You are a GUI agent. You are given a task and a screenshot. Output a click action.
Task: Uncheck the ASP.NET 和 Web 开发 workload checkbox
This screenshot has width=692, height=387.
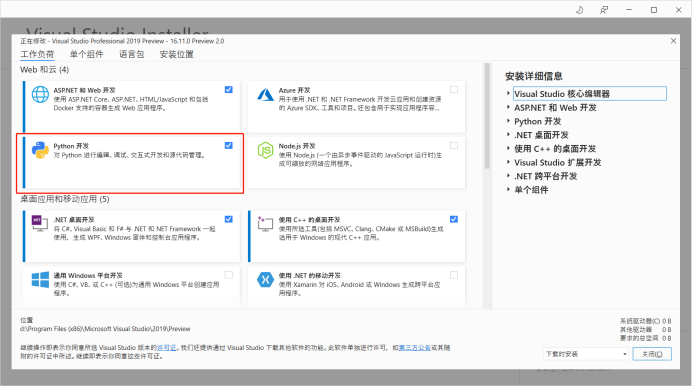point(229,90)
